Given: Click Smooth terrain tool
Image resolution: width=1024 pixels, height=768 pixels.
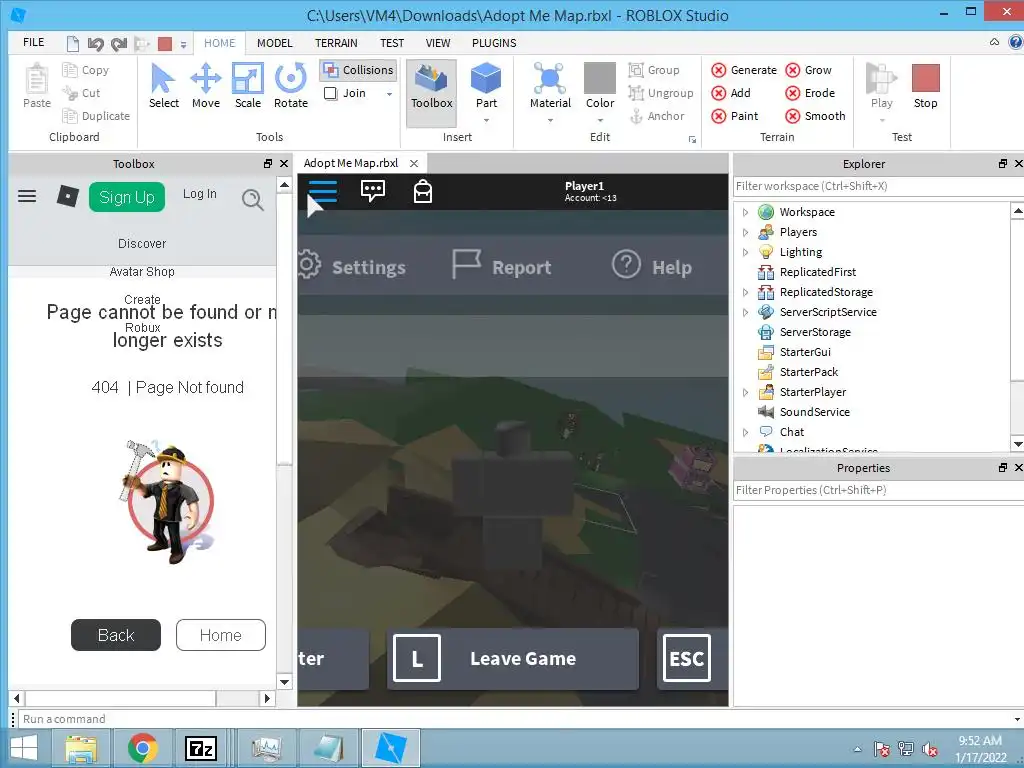Looking at the screenshot, I should [x=816, y=116].
